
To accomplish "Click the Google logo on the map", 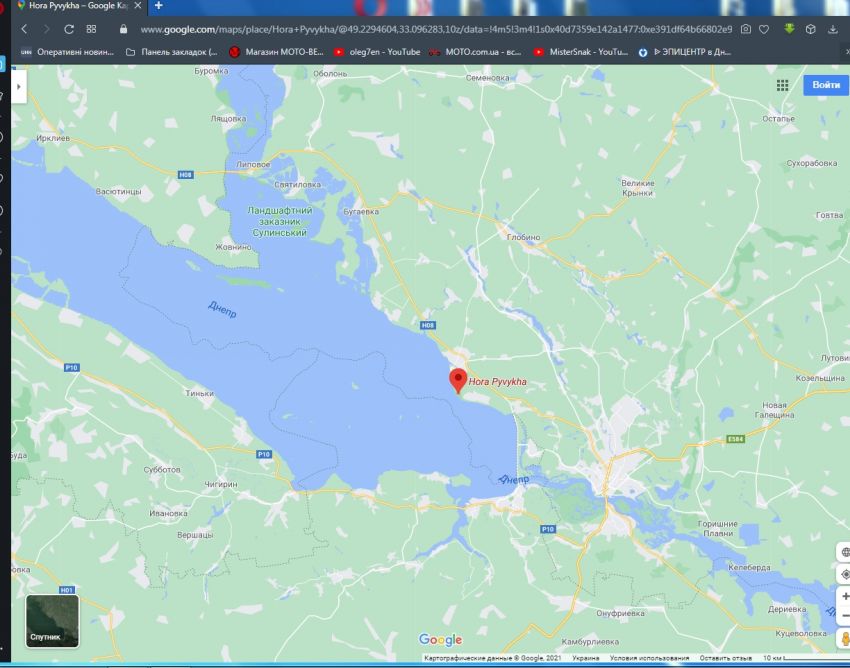I will click(440, 640).
